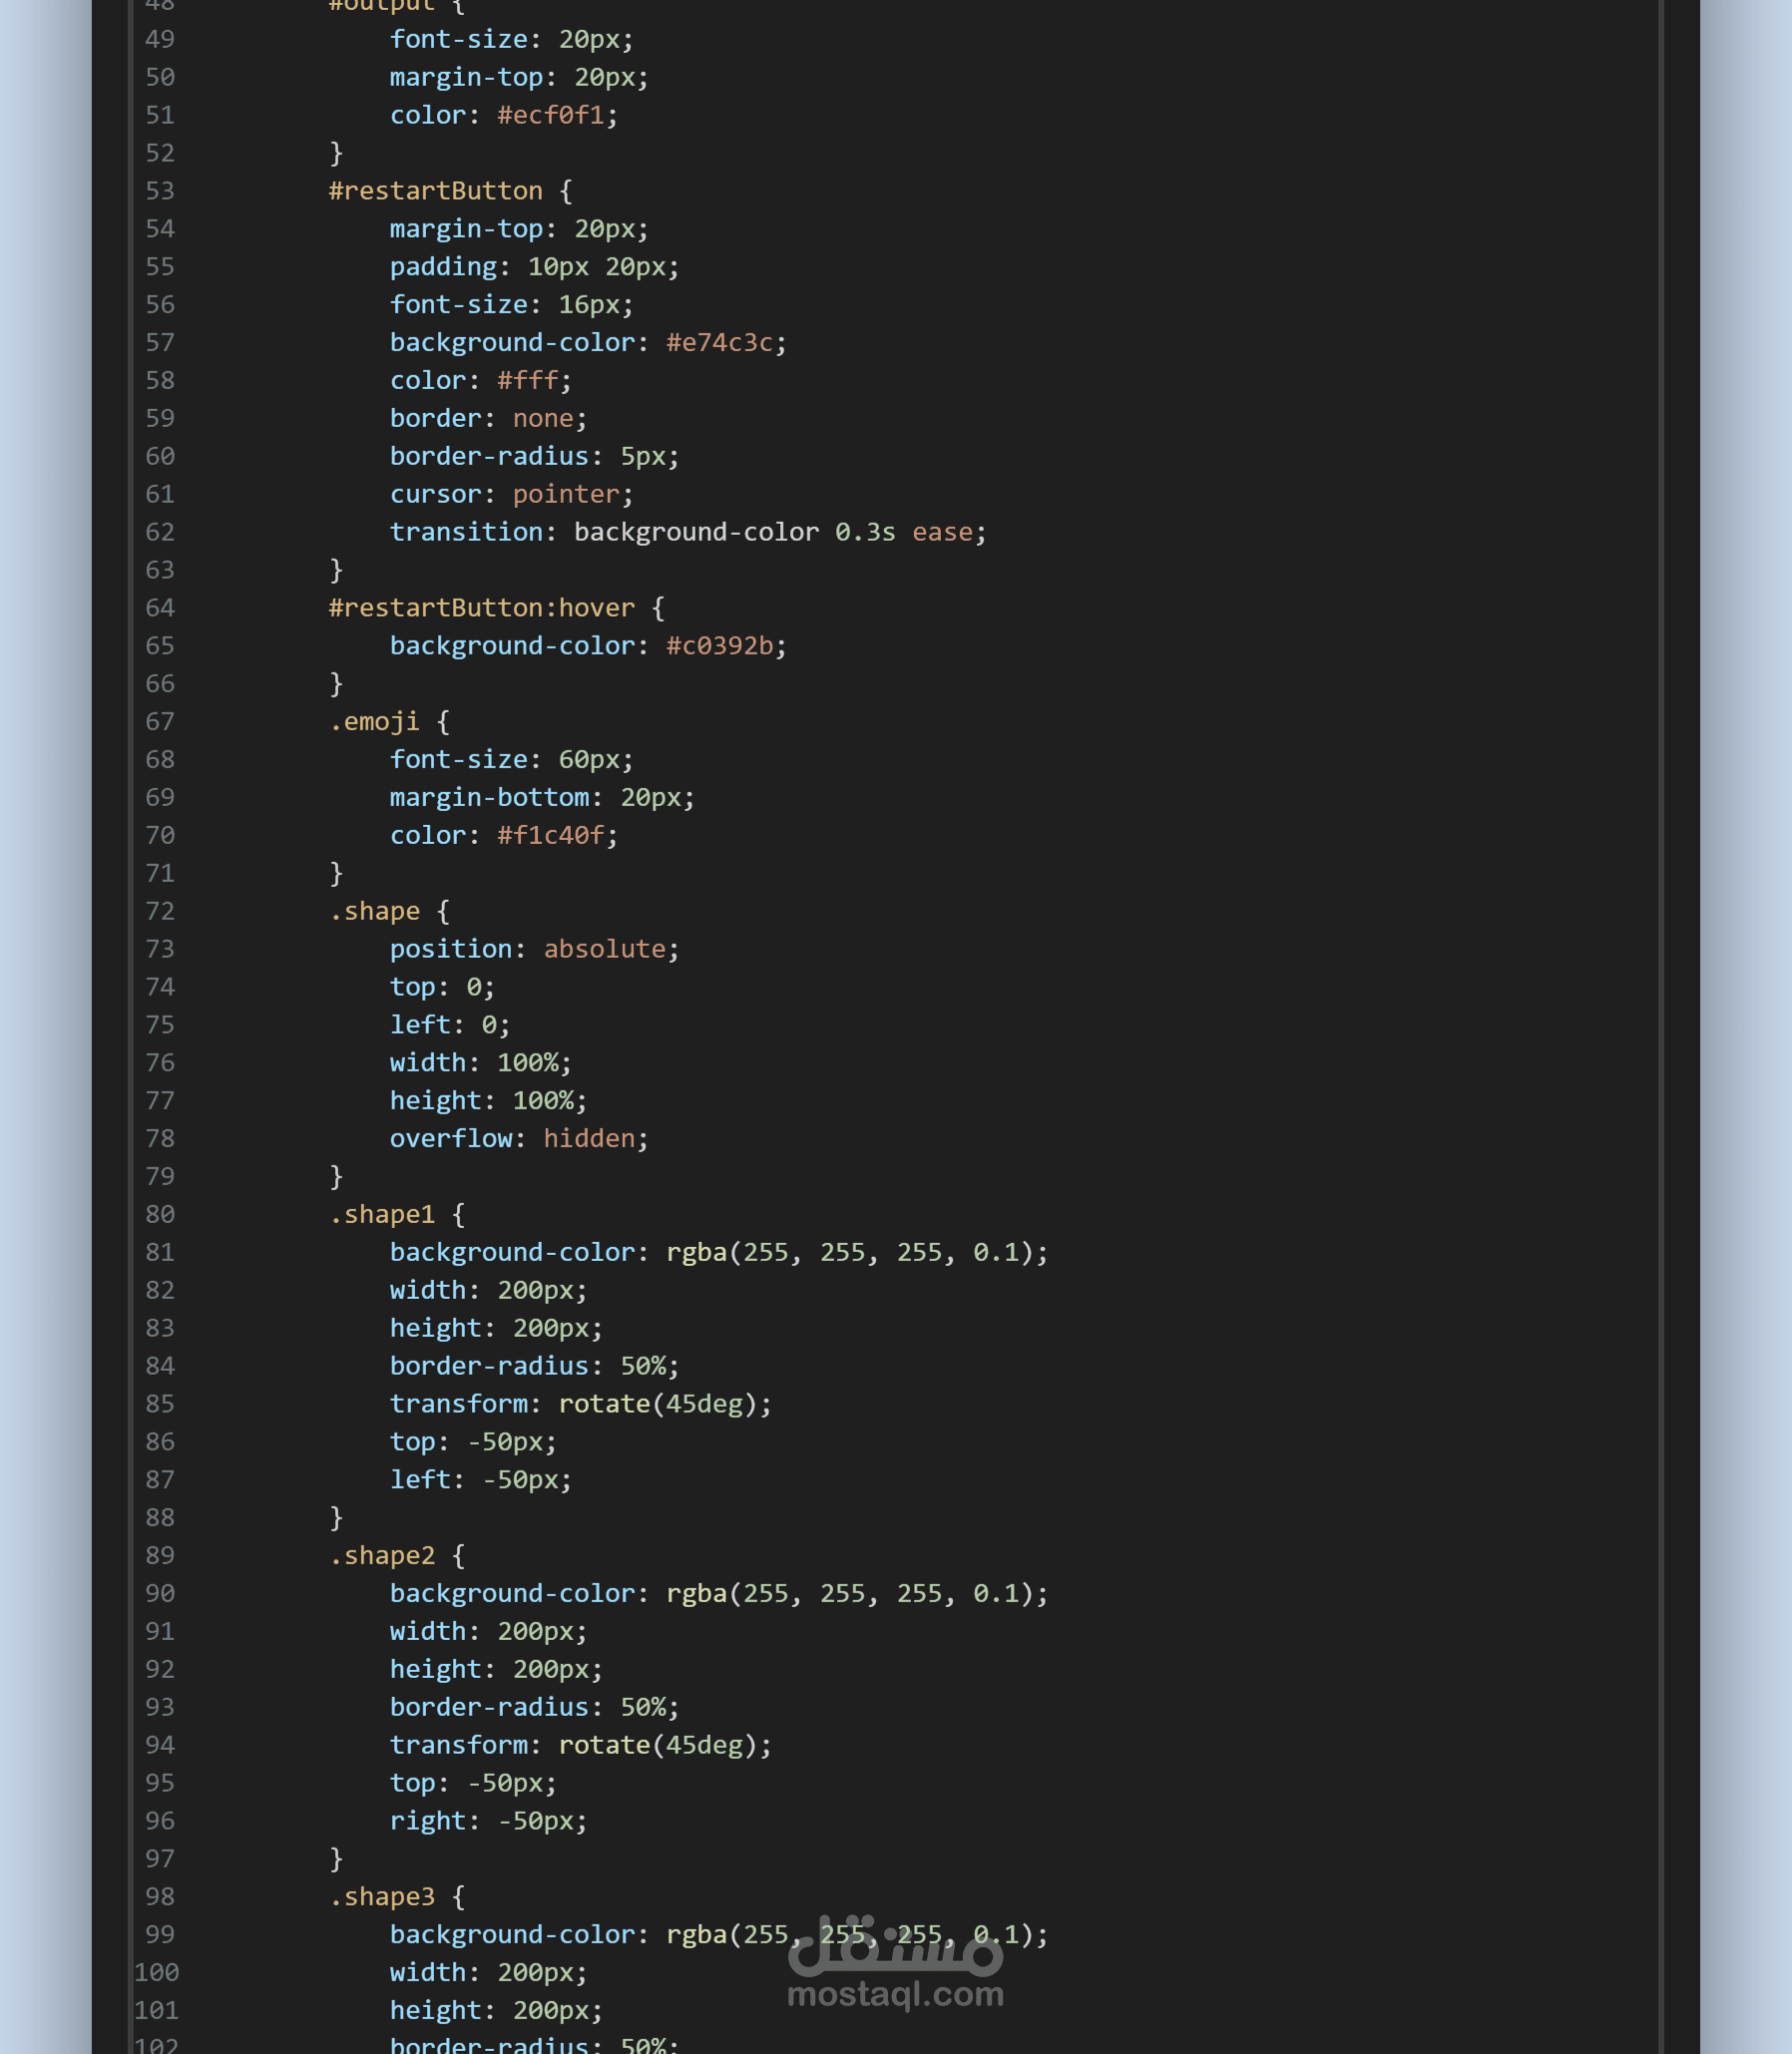Click line number 53 in the gutter

(x=160, y=191)
